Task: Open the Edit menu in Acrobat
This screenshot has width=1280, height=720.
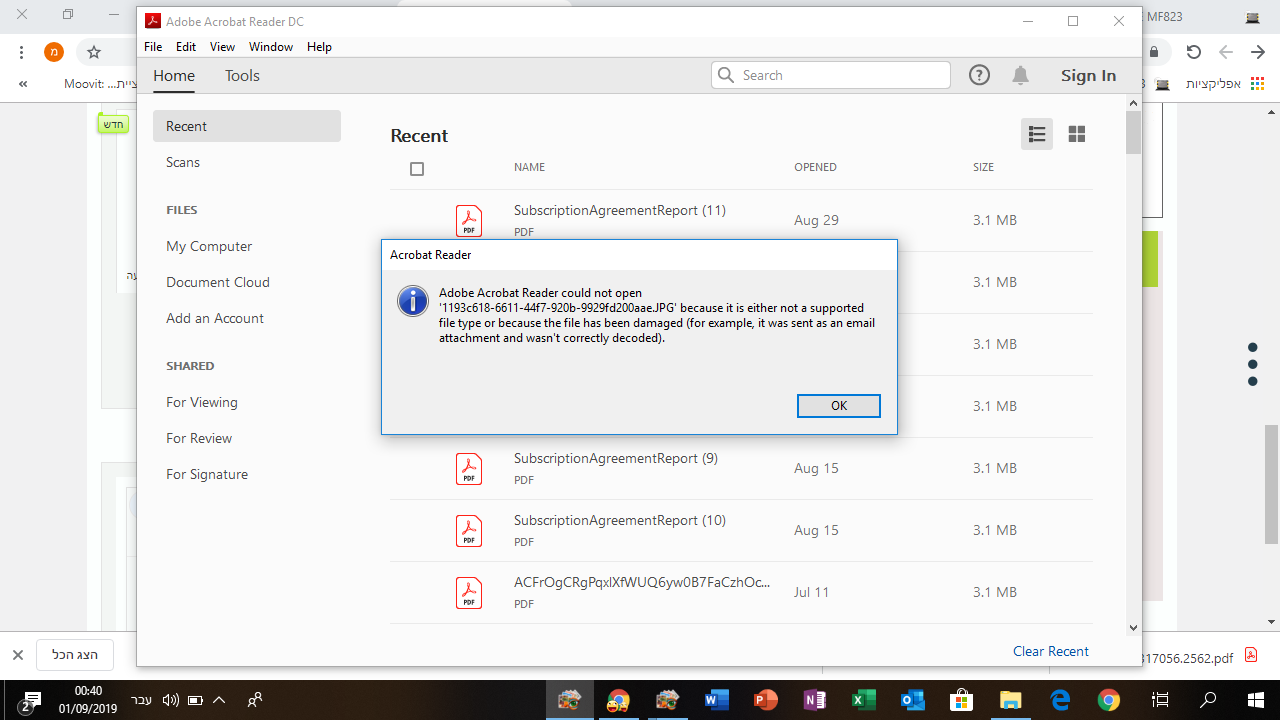Action: point(186,47)
